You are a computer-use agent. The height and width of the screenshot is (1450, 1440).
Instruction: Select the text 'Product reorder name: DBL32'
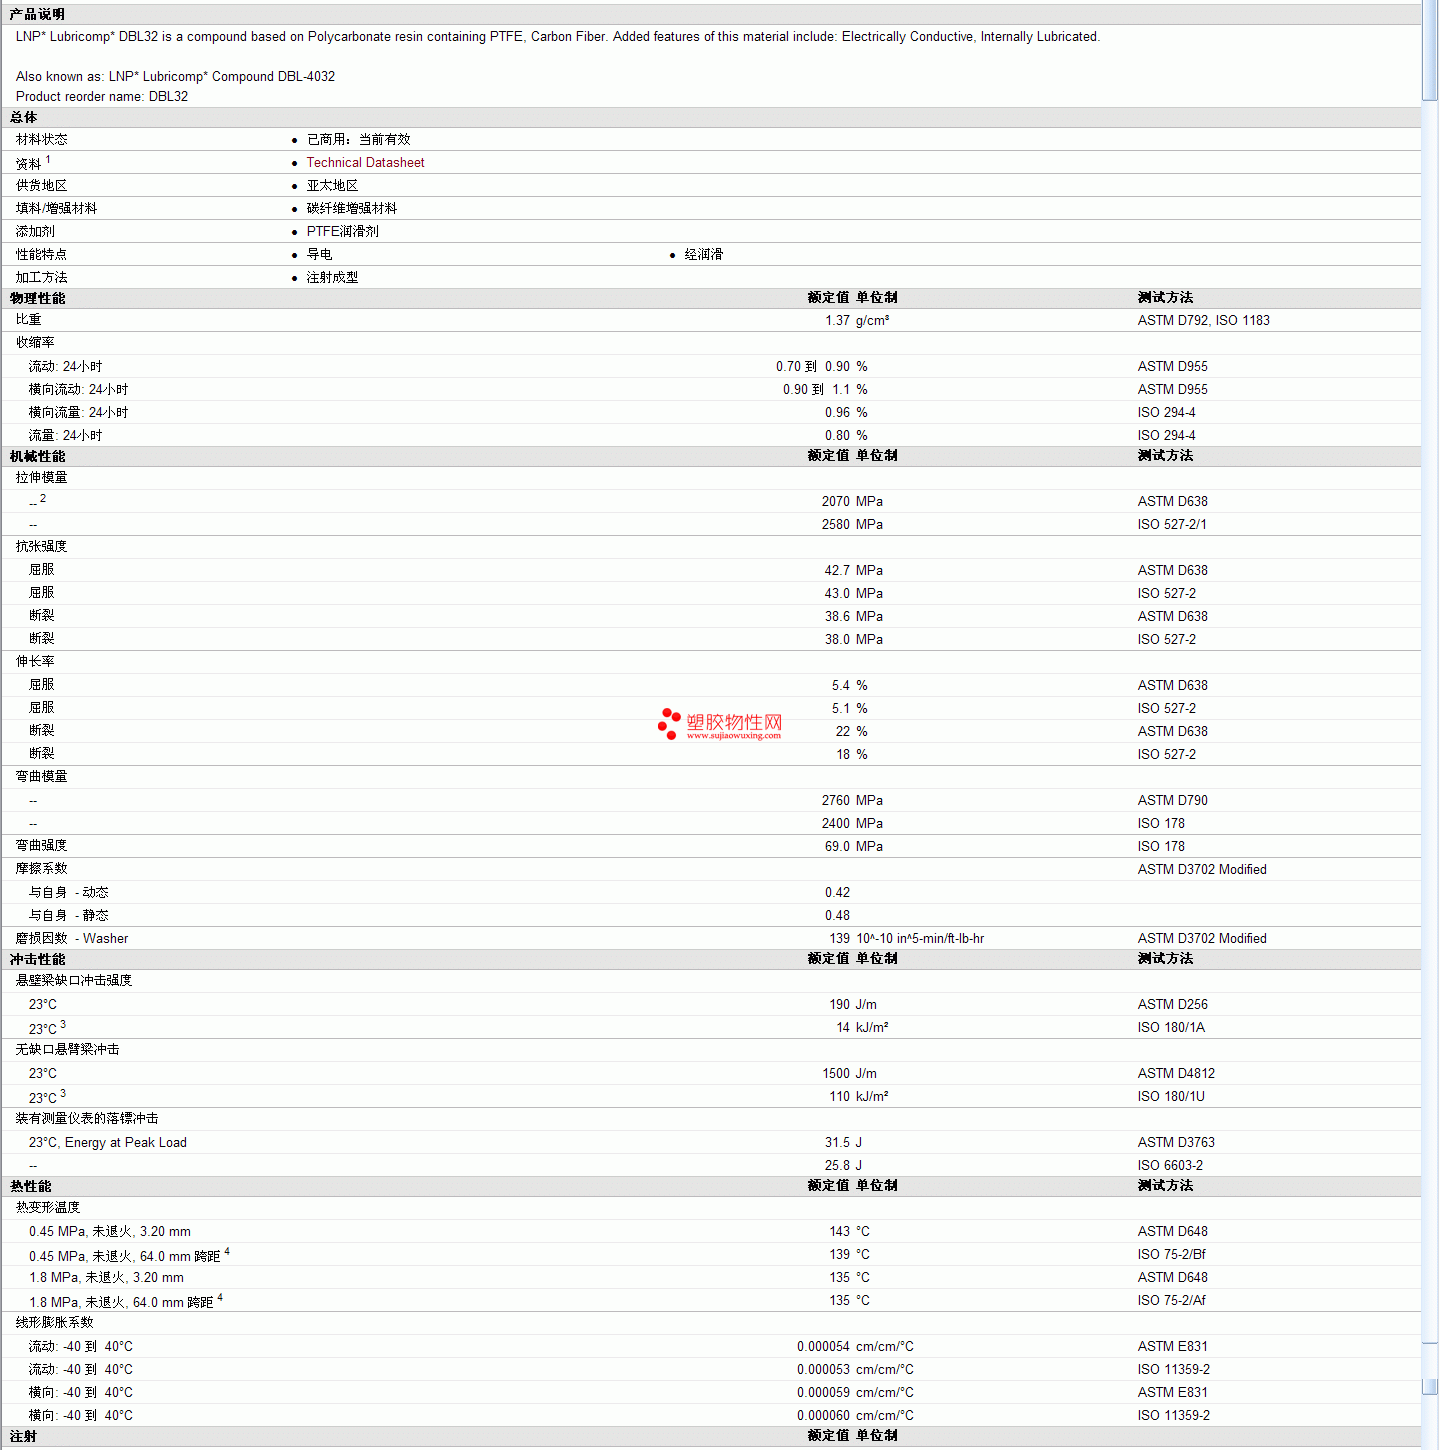point(102,96)
